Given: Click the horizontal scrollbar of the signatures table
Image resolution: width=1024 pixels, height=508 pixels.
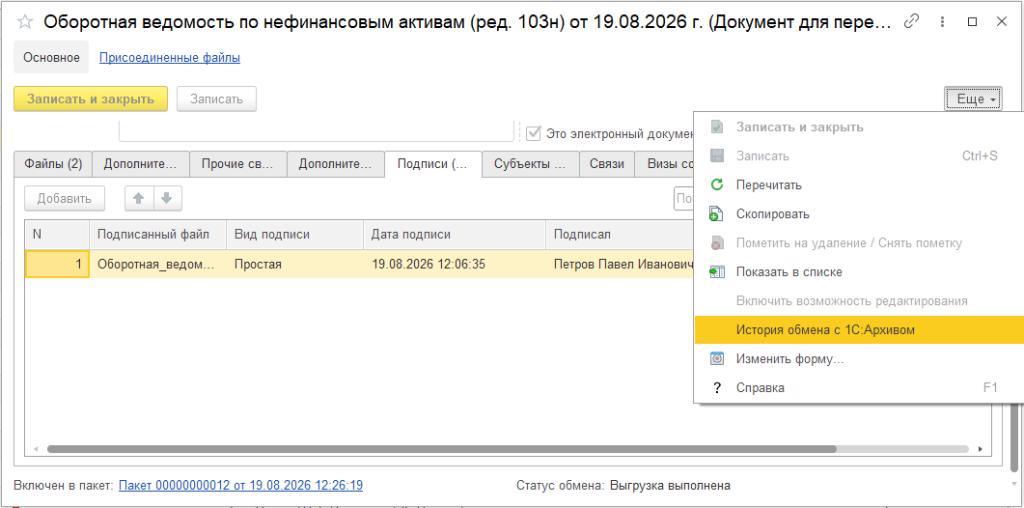Looking at the screenshot, I should (441, 449).
